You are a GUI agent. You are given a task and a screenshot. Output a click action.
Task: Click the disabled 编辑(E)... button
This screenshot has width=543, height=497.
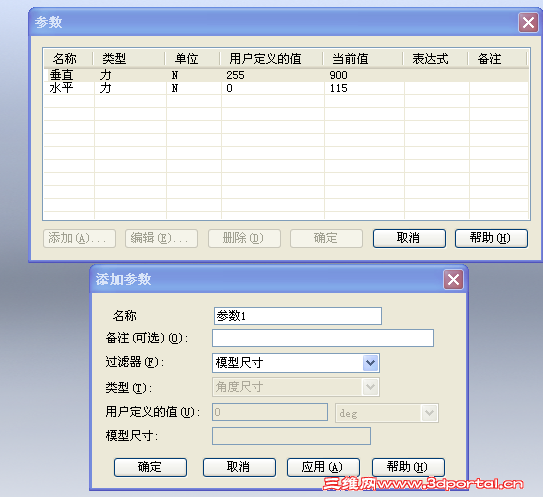(161, 238)
